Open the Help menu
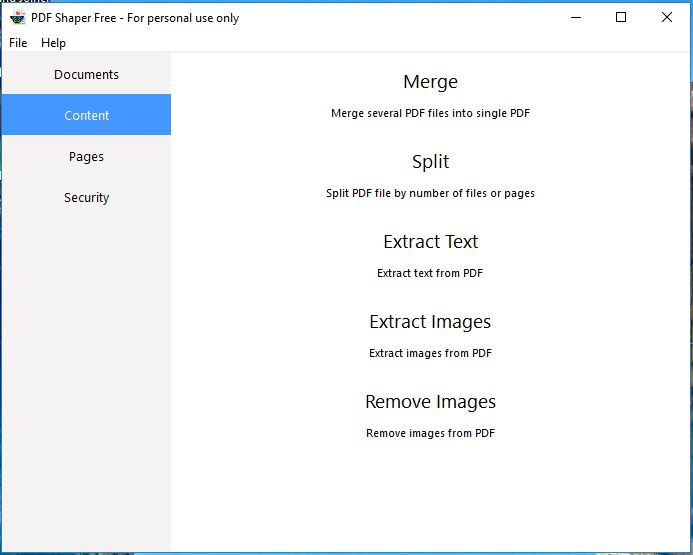This screenshot has width=693, height=555. tap(53, 43)
